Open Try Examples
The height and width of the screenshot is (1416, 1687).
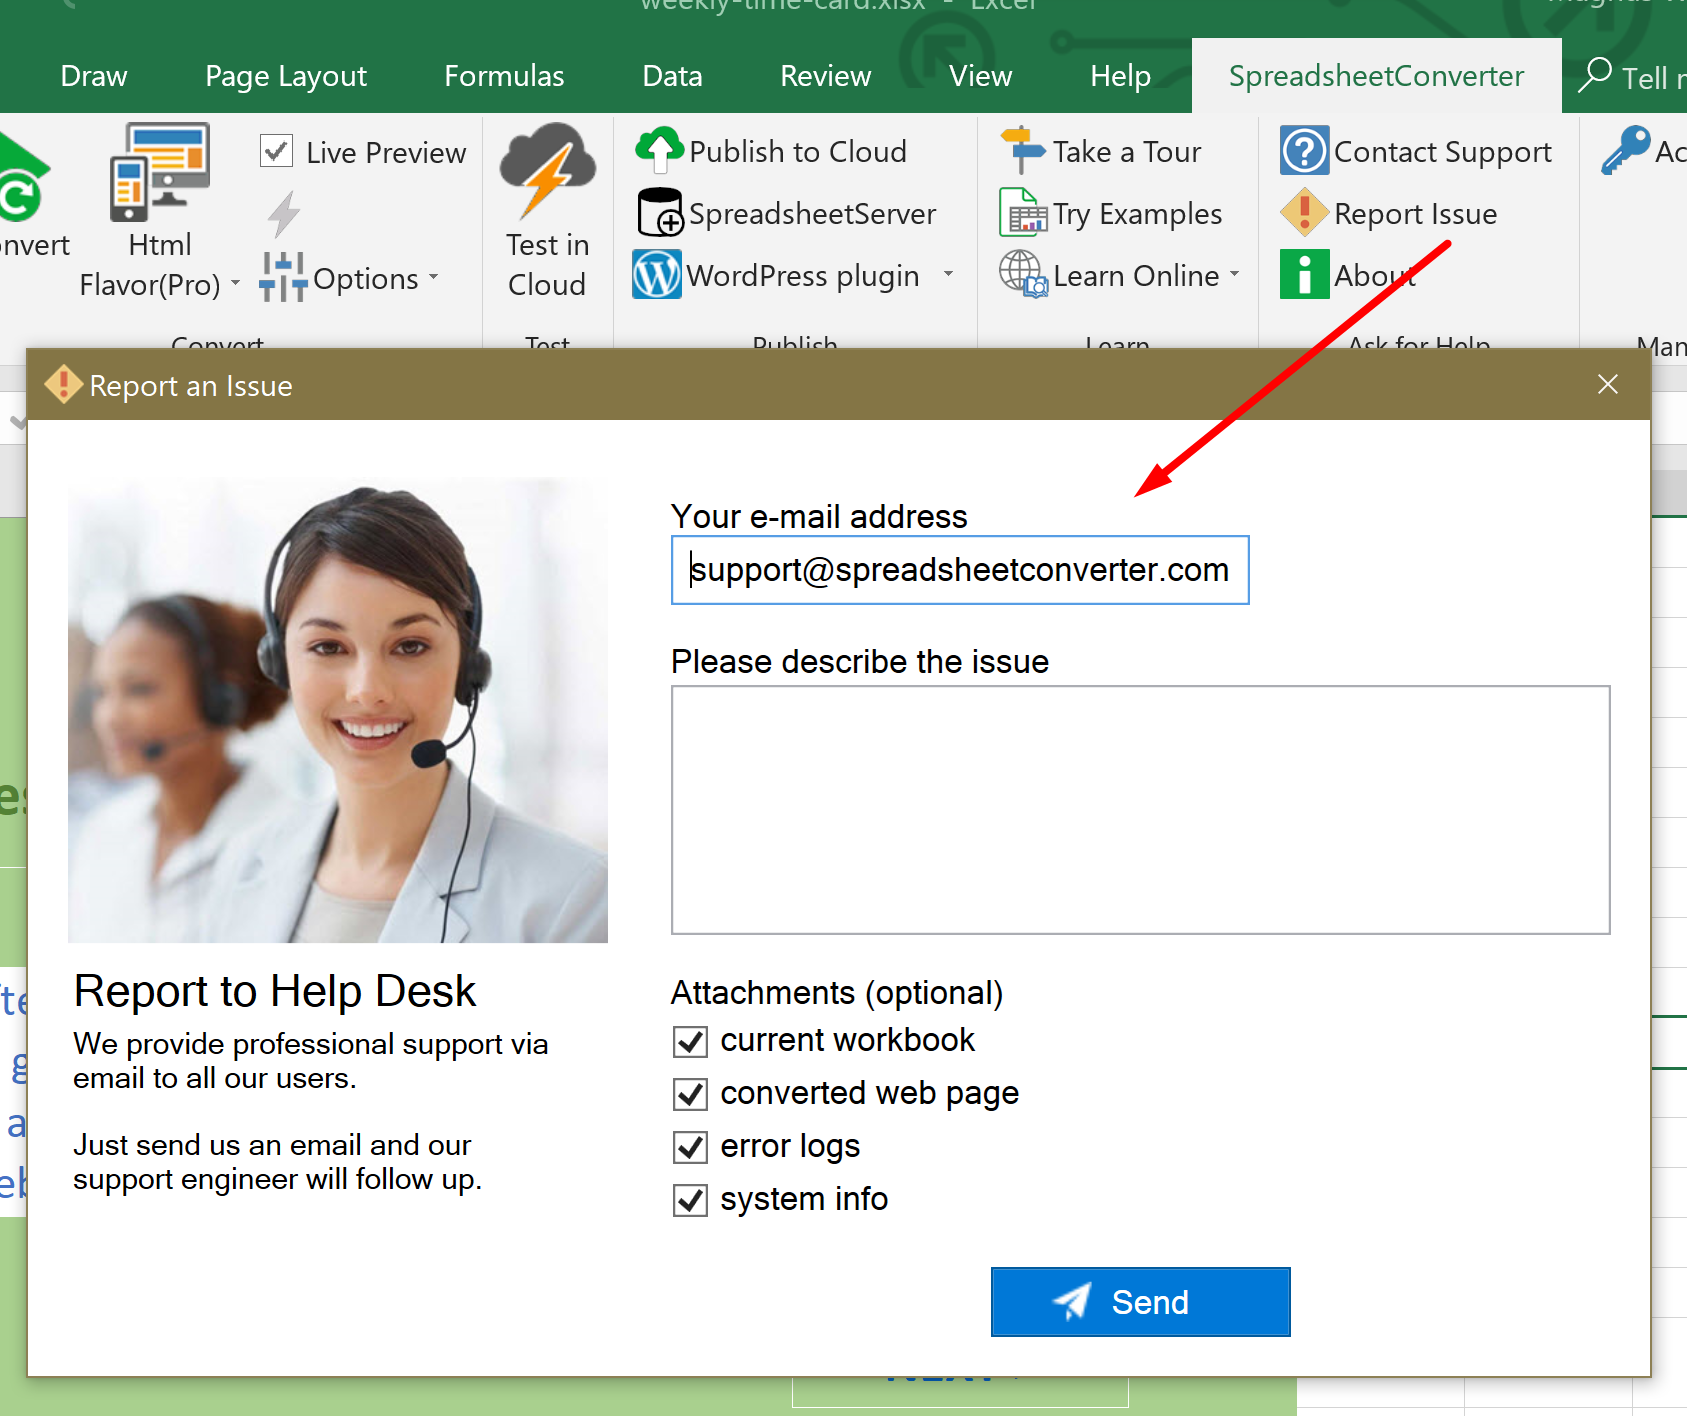tap(1022, 213)
